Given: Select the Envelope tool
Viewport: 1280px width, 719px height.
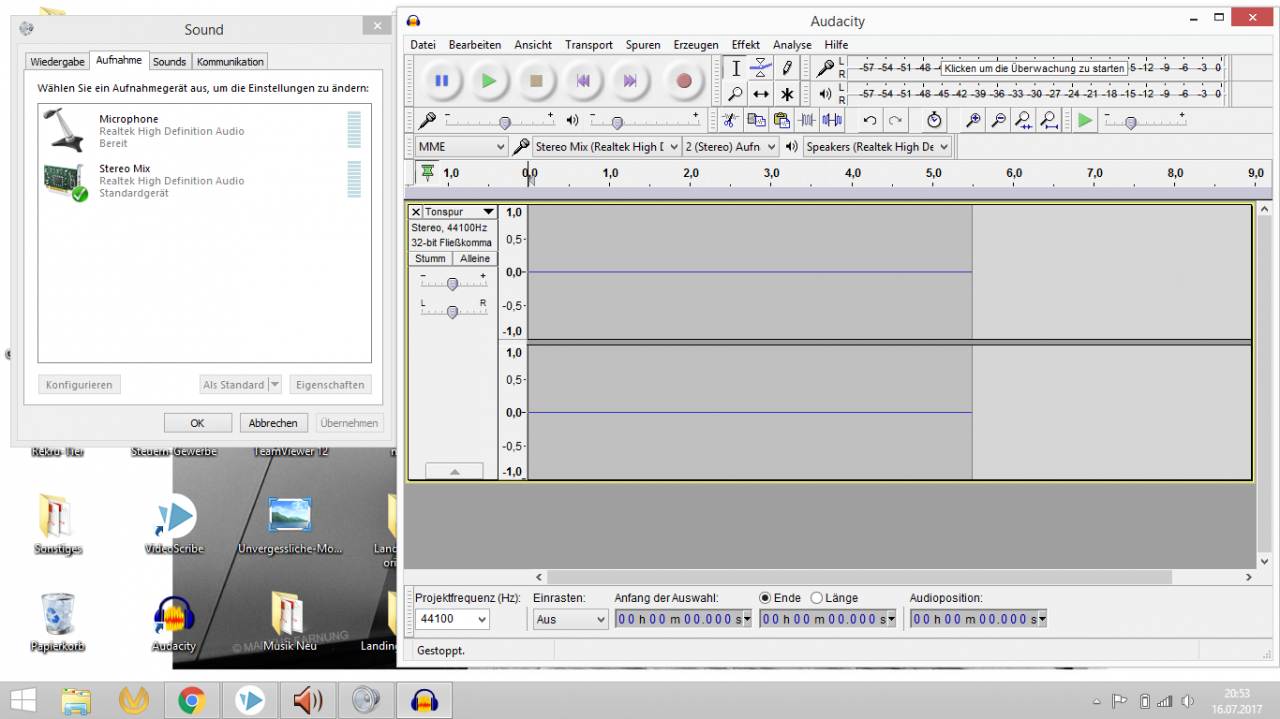Looking at the screenshot, I should (761, 68).
